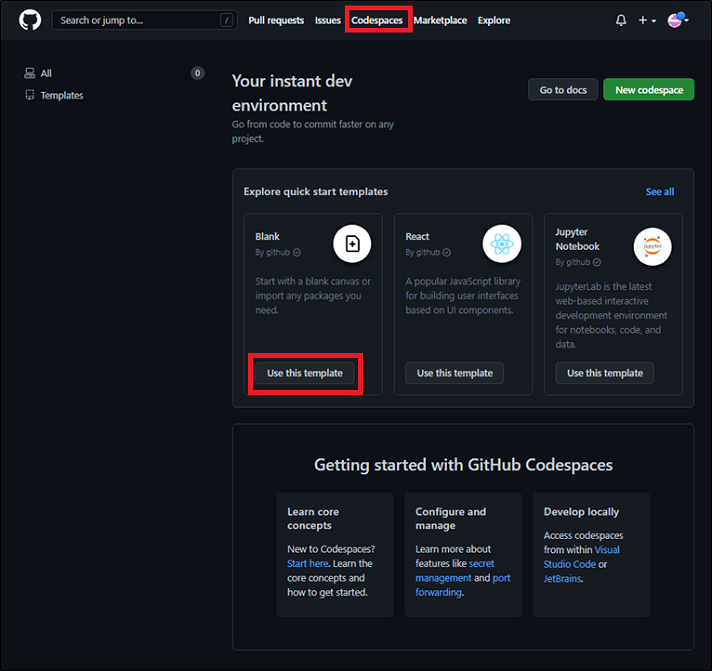Use the Jupyter Notebook template
The height and width of the screenshot is (671, 712).
point(605,373)
